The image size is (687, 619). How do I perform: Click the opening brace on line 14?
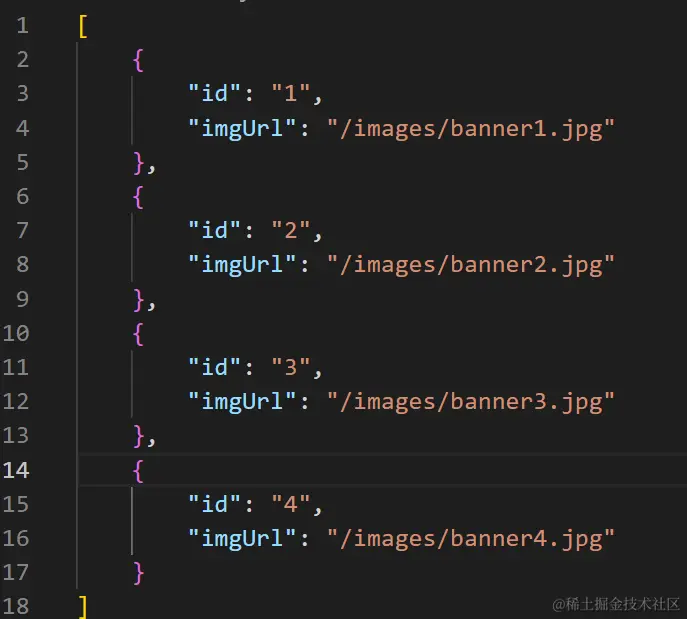[138, 471]
